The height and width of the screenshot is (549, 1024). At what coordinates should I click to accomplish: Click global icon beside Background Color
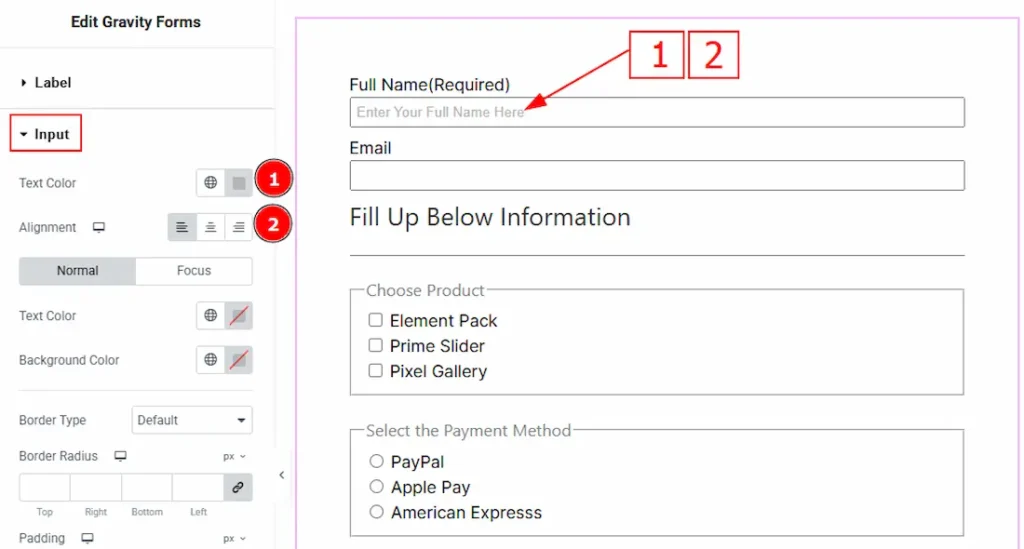(x=210, y=360)
